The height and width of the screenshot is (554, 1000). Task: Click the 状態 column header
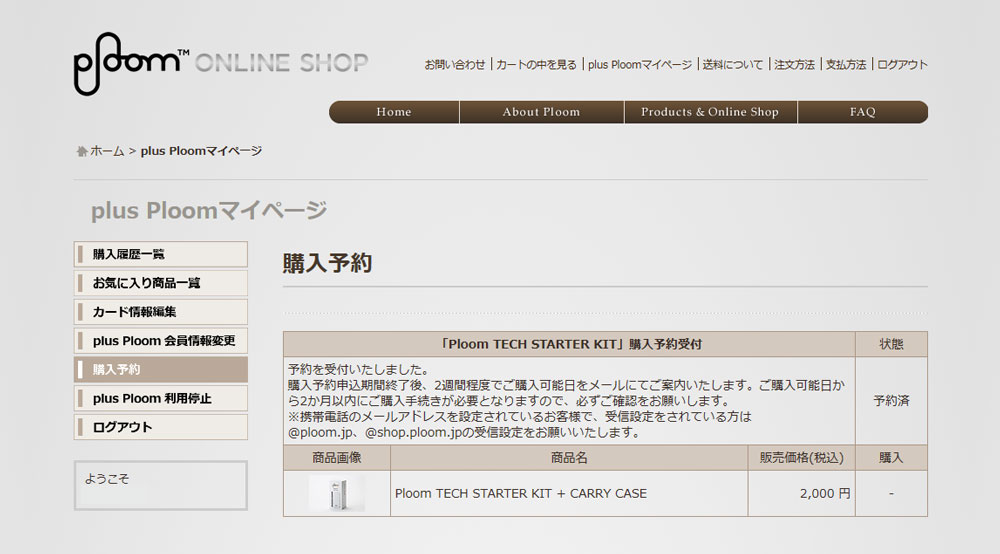click(891, 344)
